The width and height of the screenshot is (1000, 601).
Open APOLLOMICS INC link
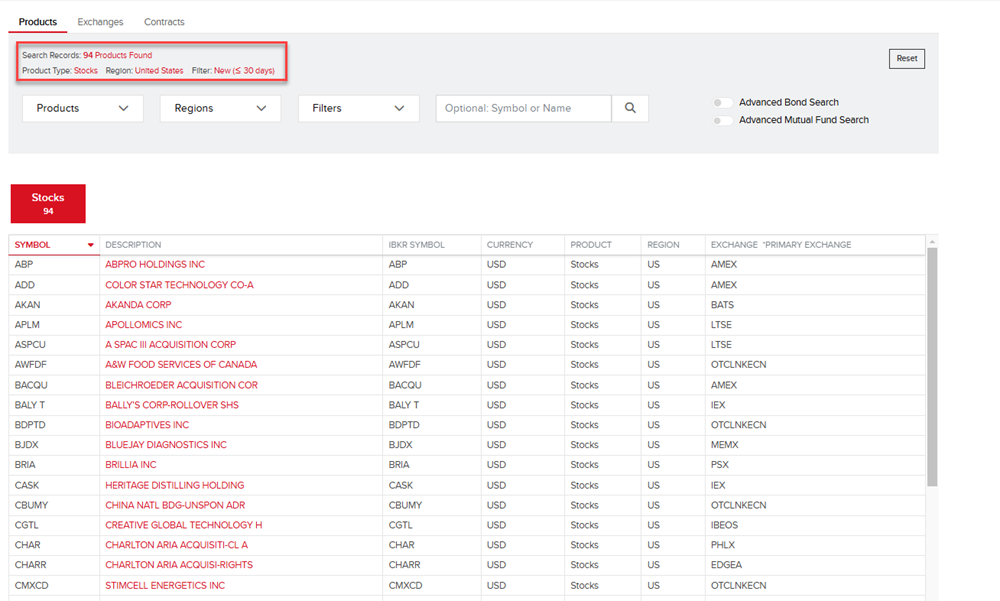click(x=143, y=325)
